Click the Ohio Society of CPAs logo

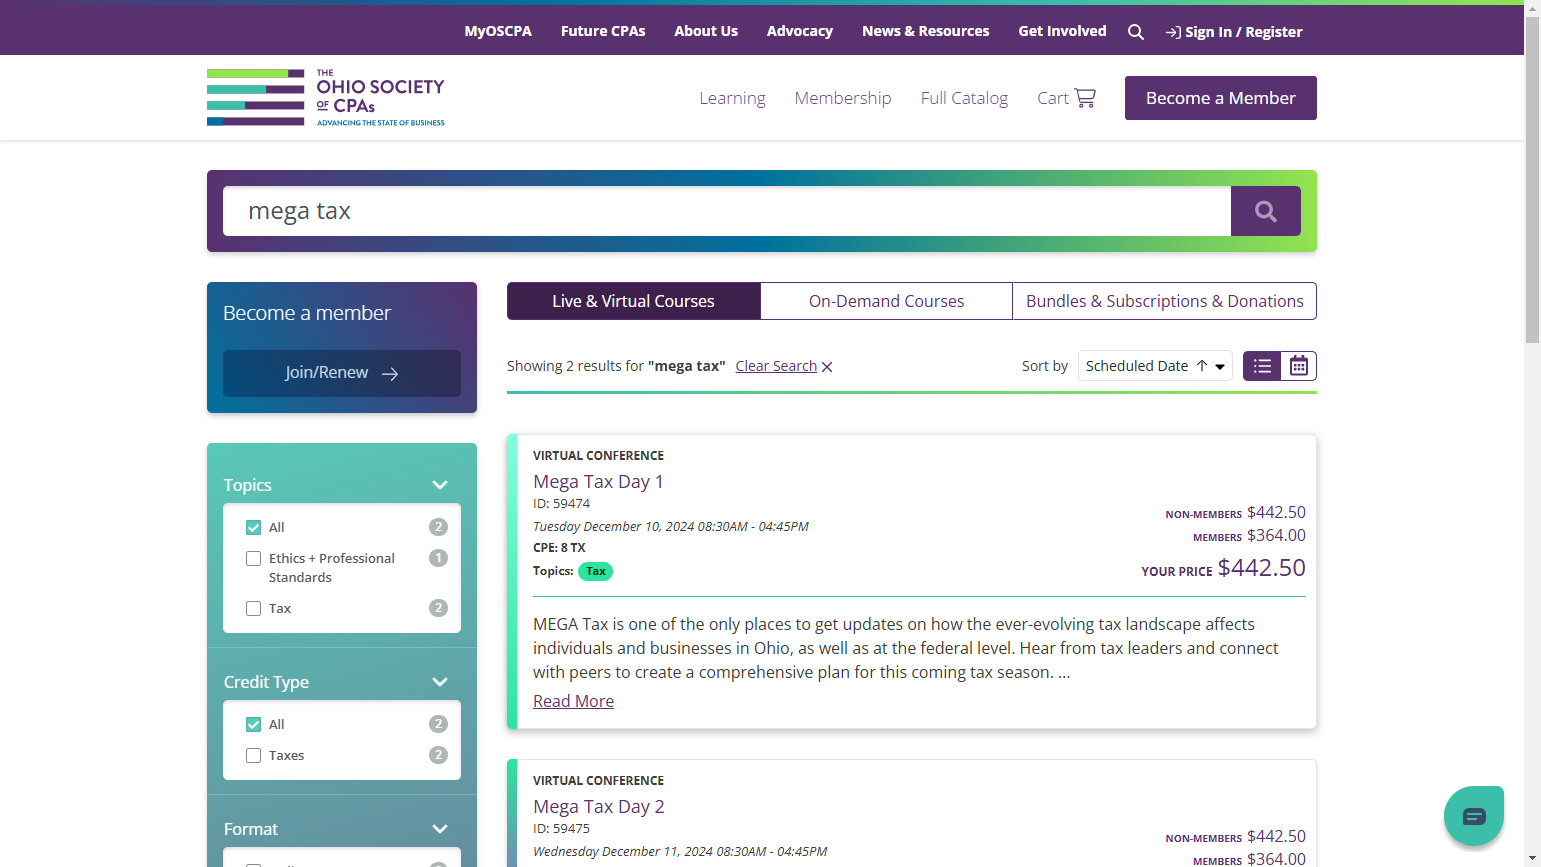tap(326, 97)
